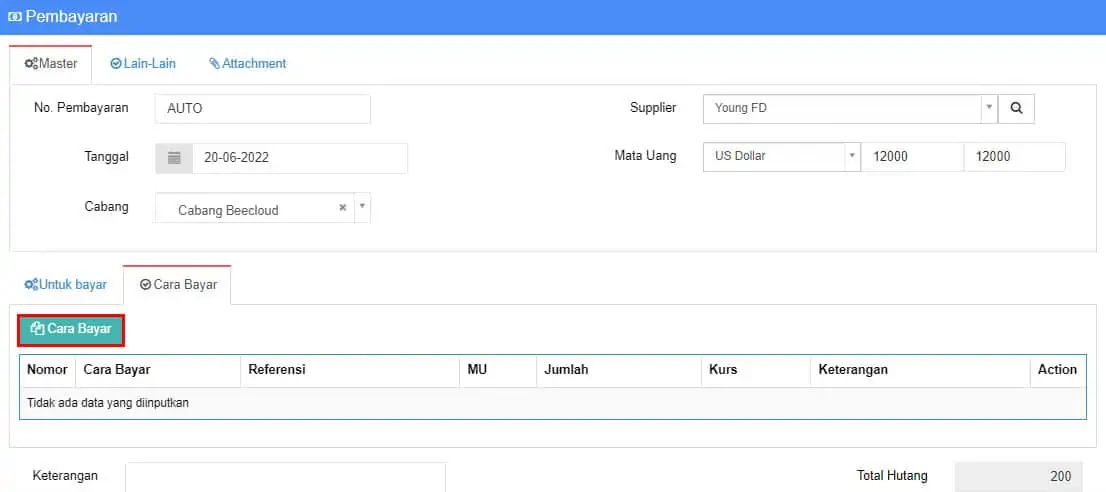Click the first 12000 exchange rate field

tap(912, 156)
